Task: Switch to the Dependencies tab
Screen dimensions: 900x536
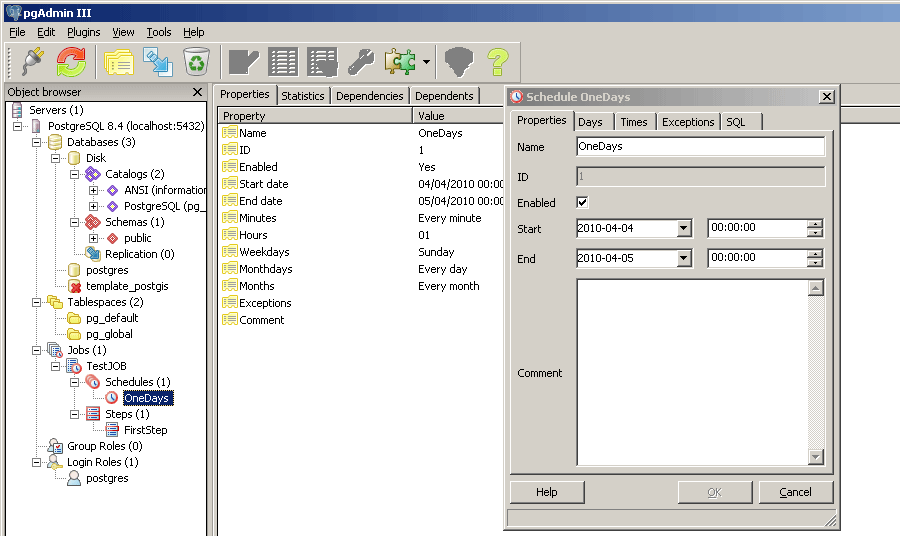Action: coord(370,96)
